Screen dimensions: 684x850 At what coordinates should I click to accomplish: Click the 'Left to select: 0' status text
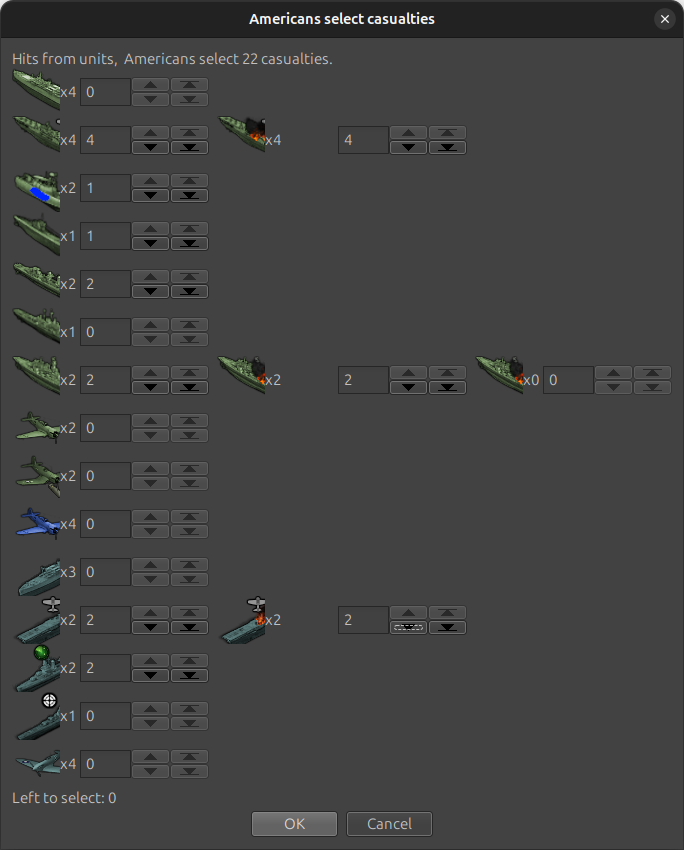[x=64, y=798]
